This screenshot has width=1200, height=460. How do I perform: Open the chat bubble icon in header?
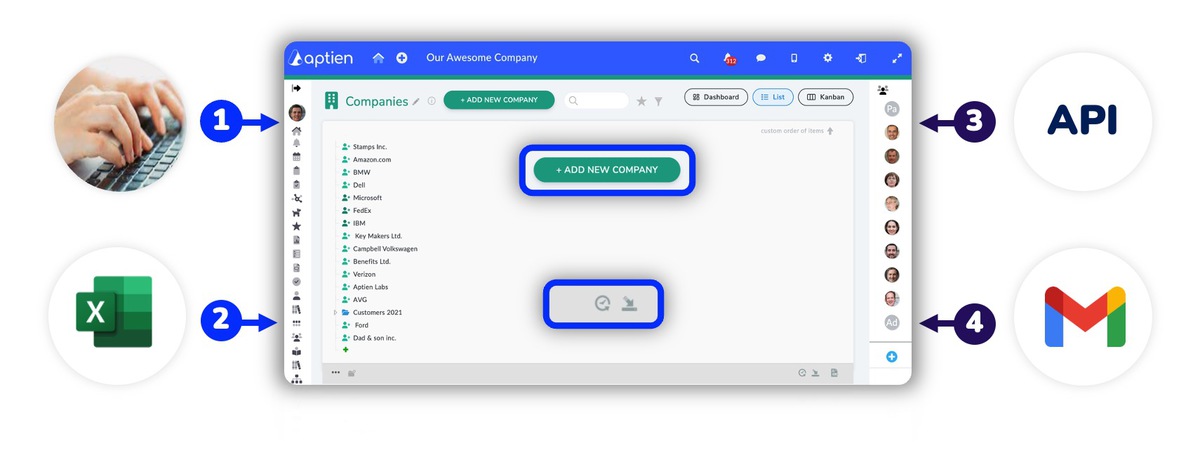click(761, 58)
